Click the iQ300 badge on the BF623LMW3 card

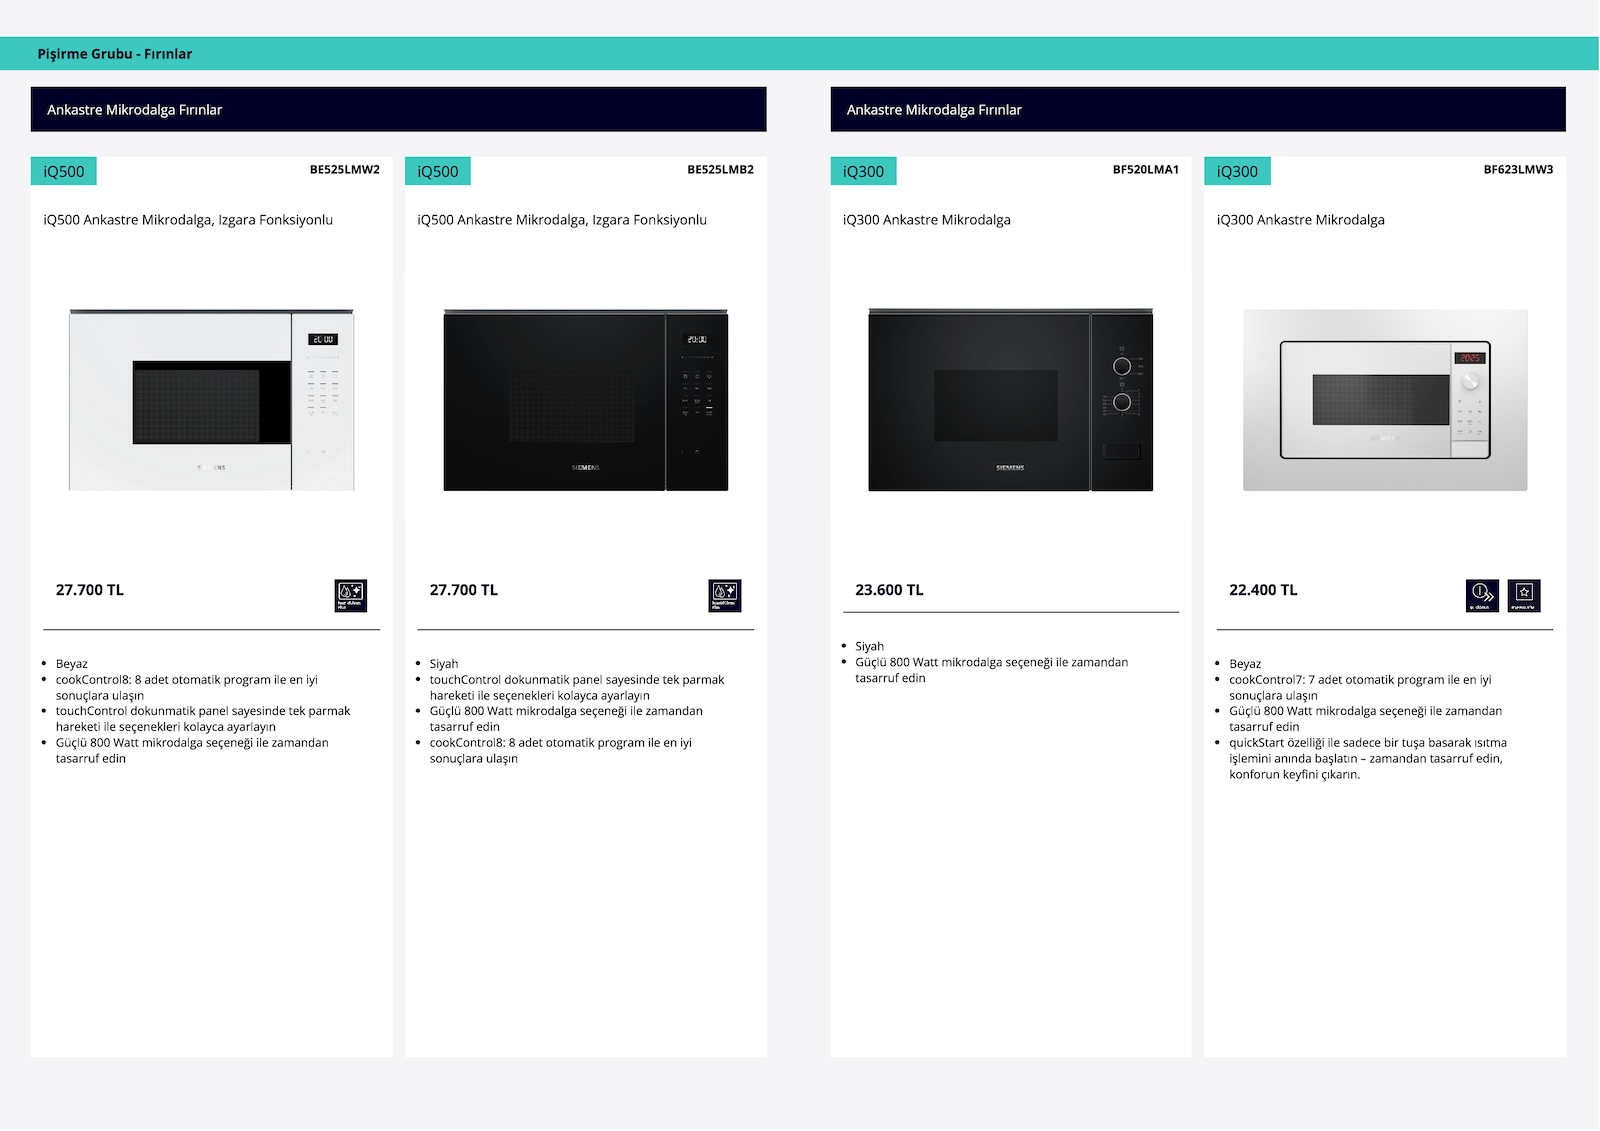1238,171
